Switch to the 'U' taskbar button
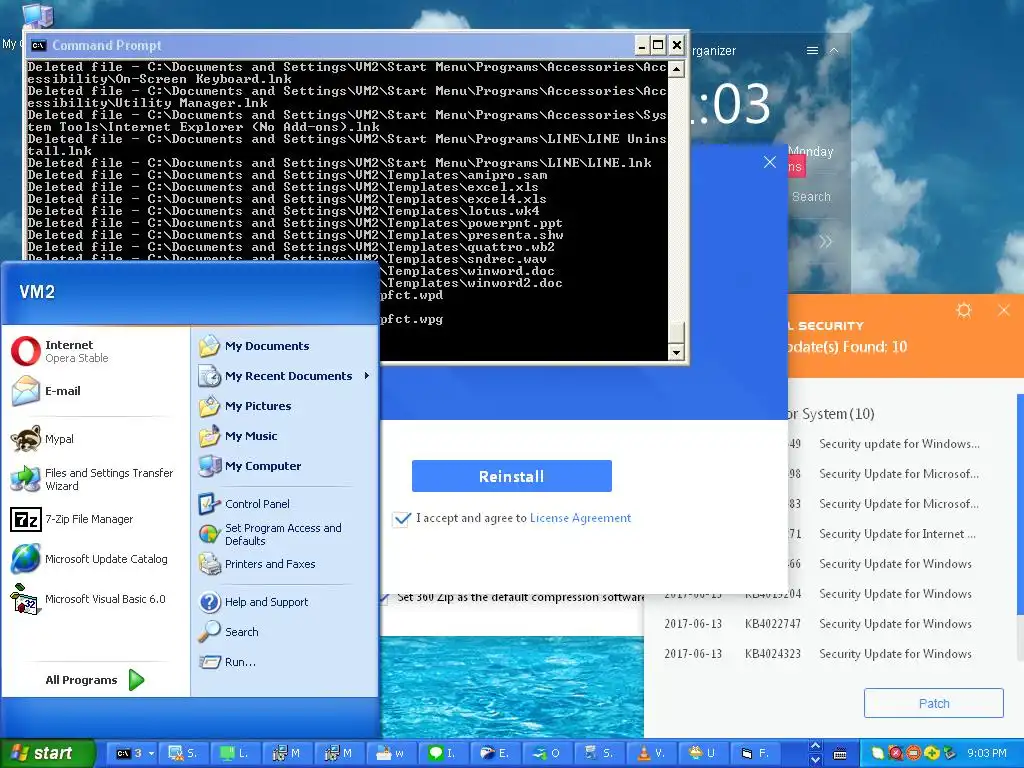1024x768 pixels. point(705,754)
